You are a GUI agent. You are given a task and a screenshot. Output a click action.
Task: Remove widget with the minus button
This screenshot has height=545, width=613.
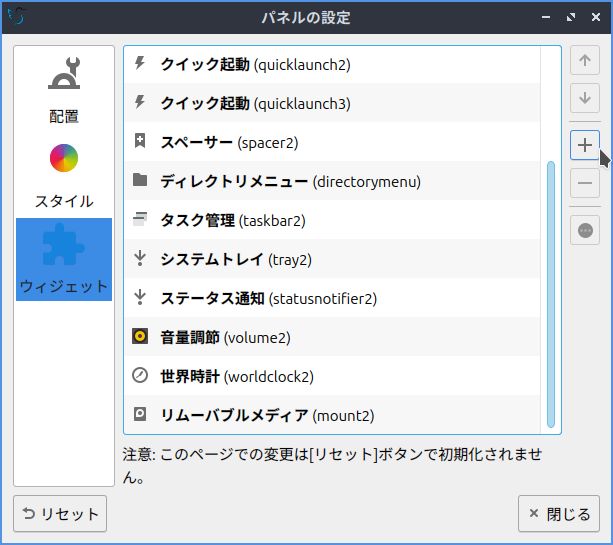(x=584, y=183)
